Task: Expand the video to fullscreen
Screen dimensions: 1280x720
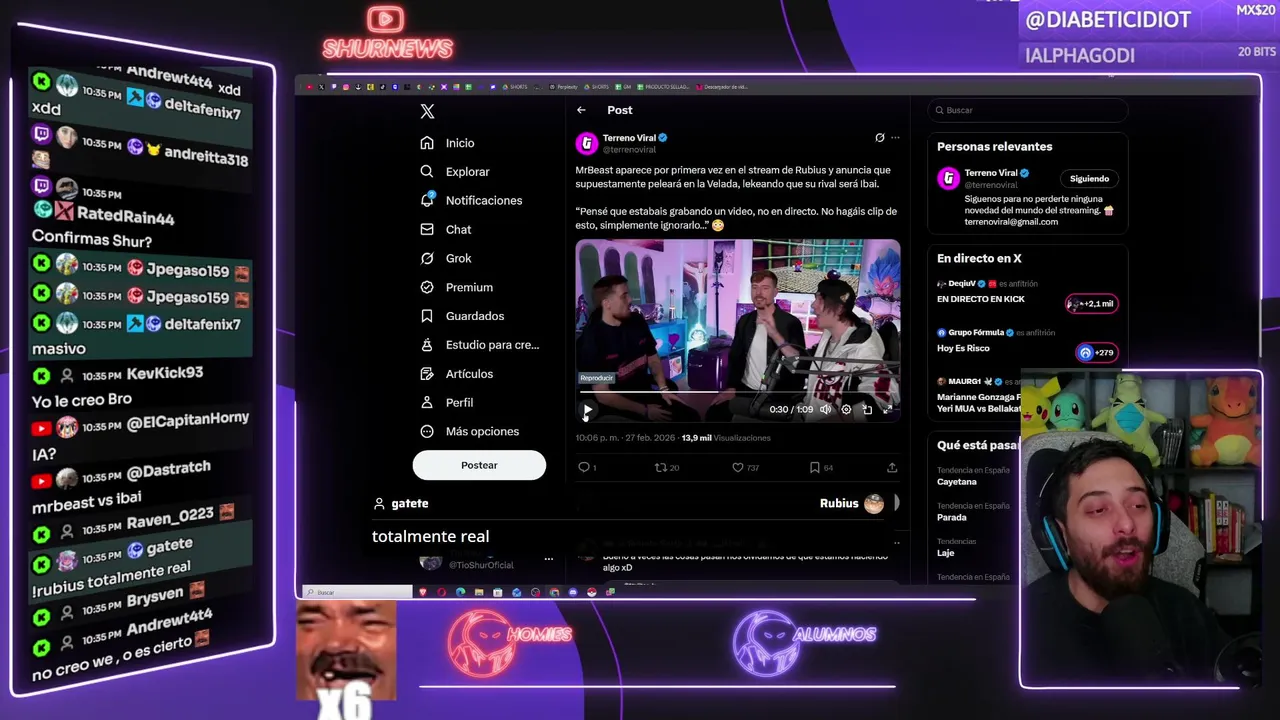Action: tap(887, 409)
